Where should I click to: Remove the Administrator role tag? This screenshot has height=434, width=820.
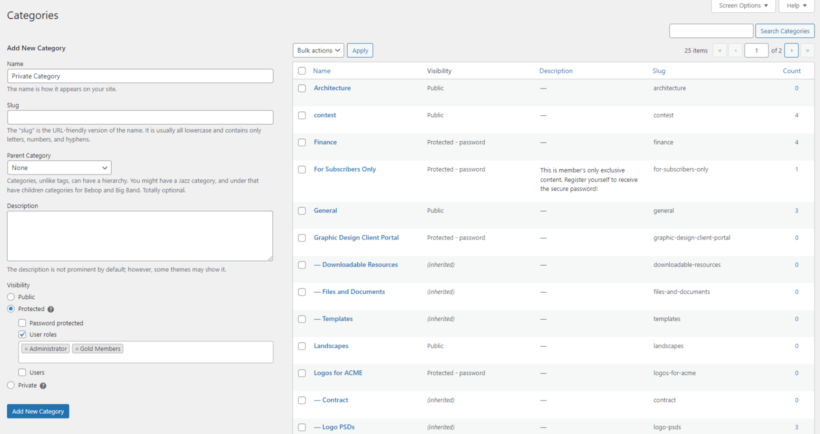tap(26, 349)
